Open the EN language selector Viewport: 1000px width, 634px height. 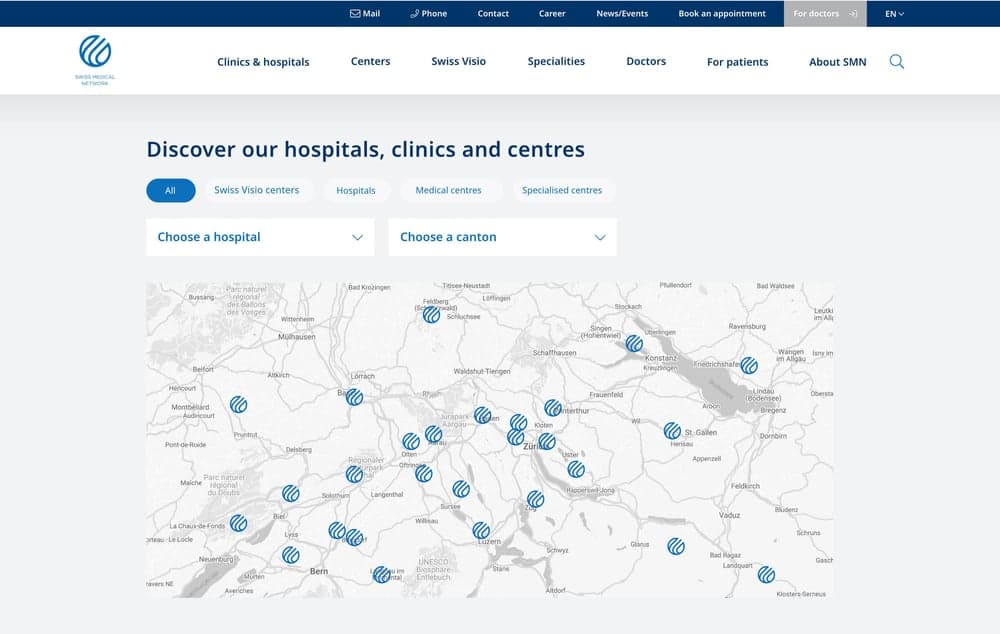[894, 14]
